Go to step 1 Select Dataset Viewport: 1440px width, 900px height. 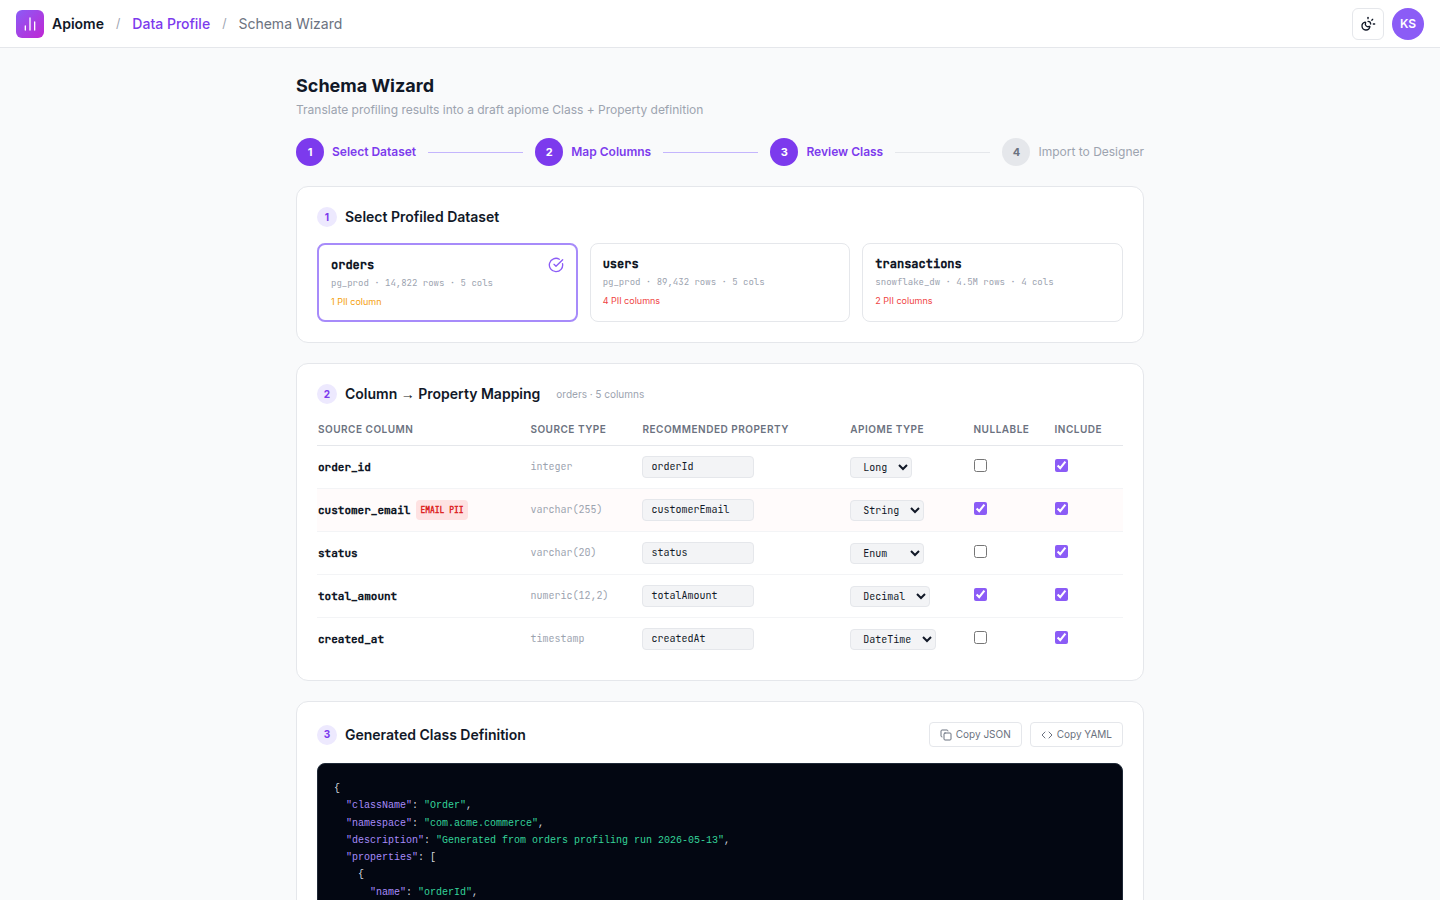356,152
